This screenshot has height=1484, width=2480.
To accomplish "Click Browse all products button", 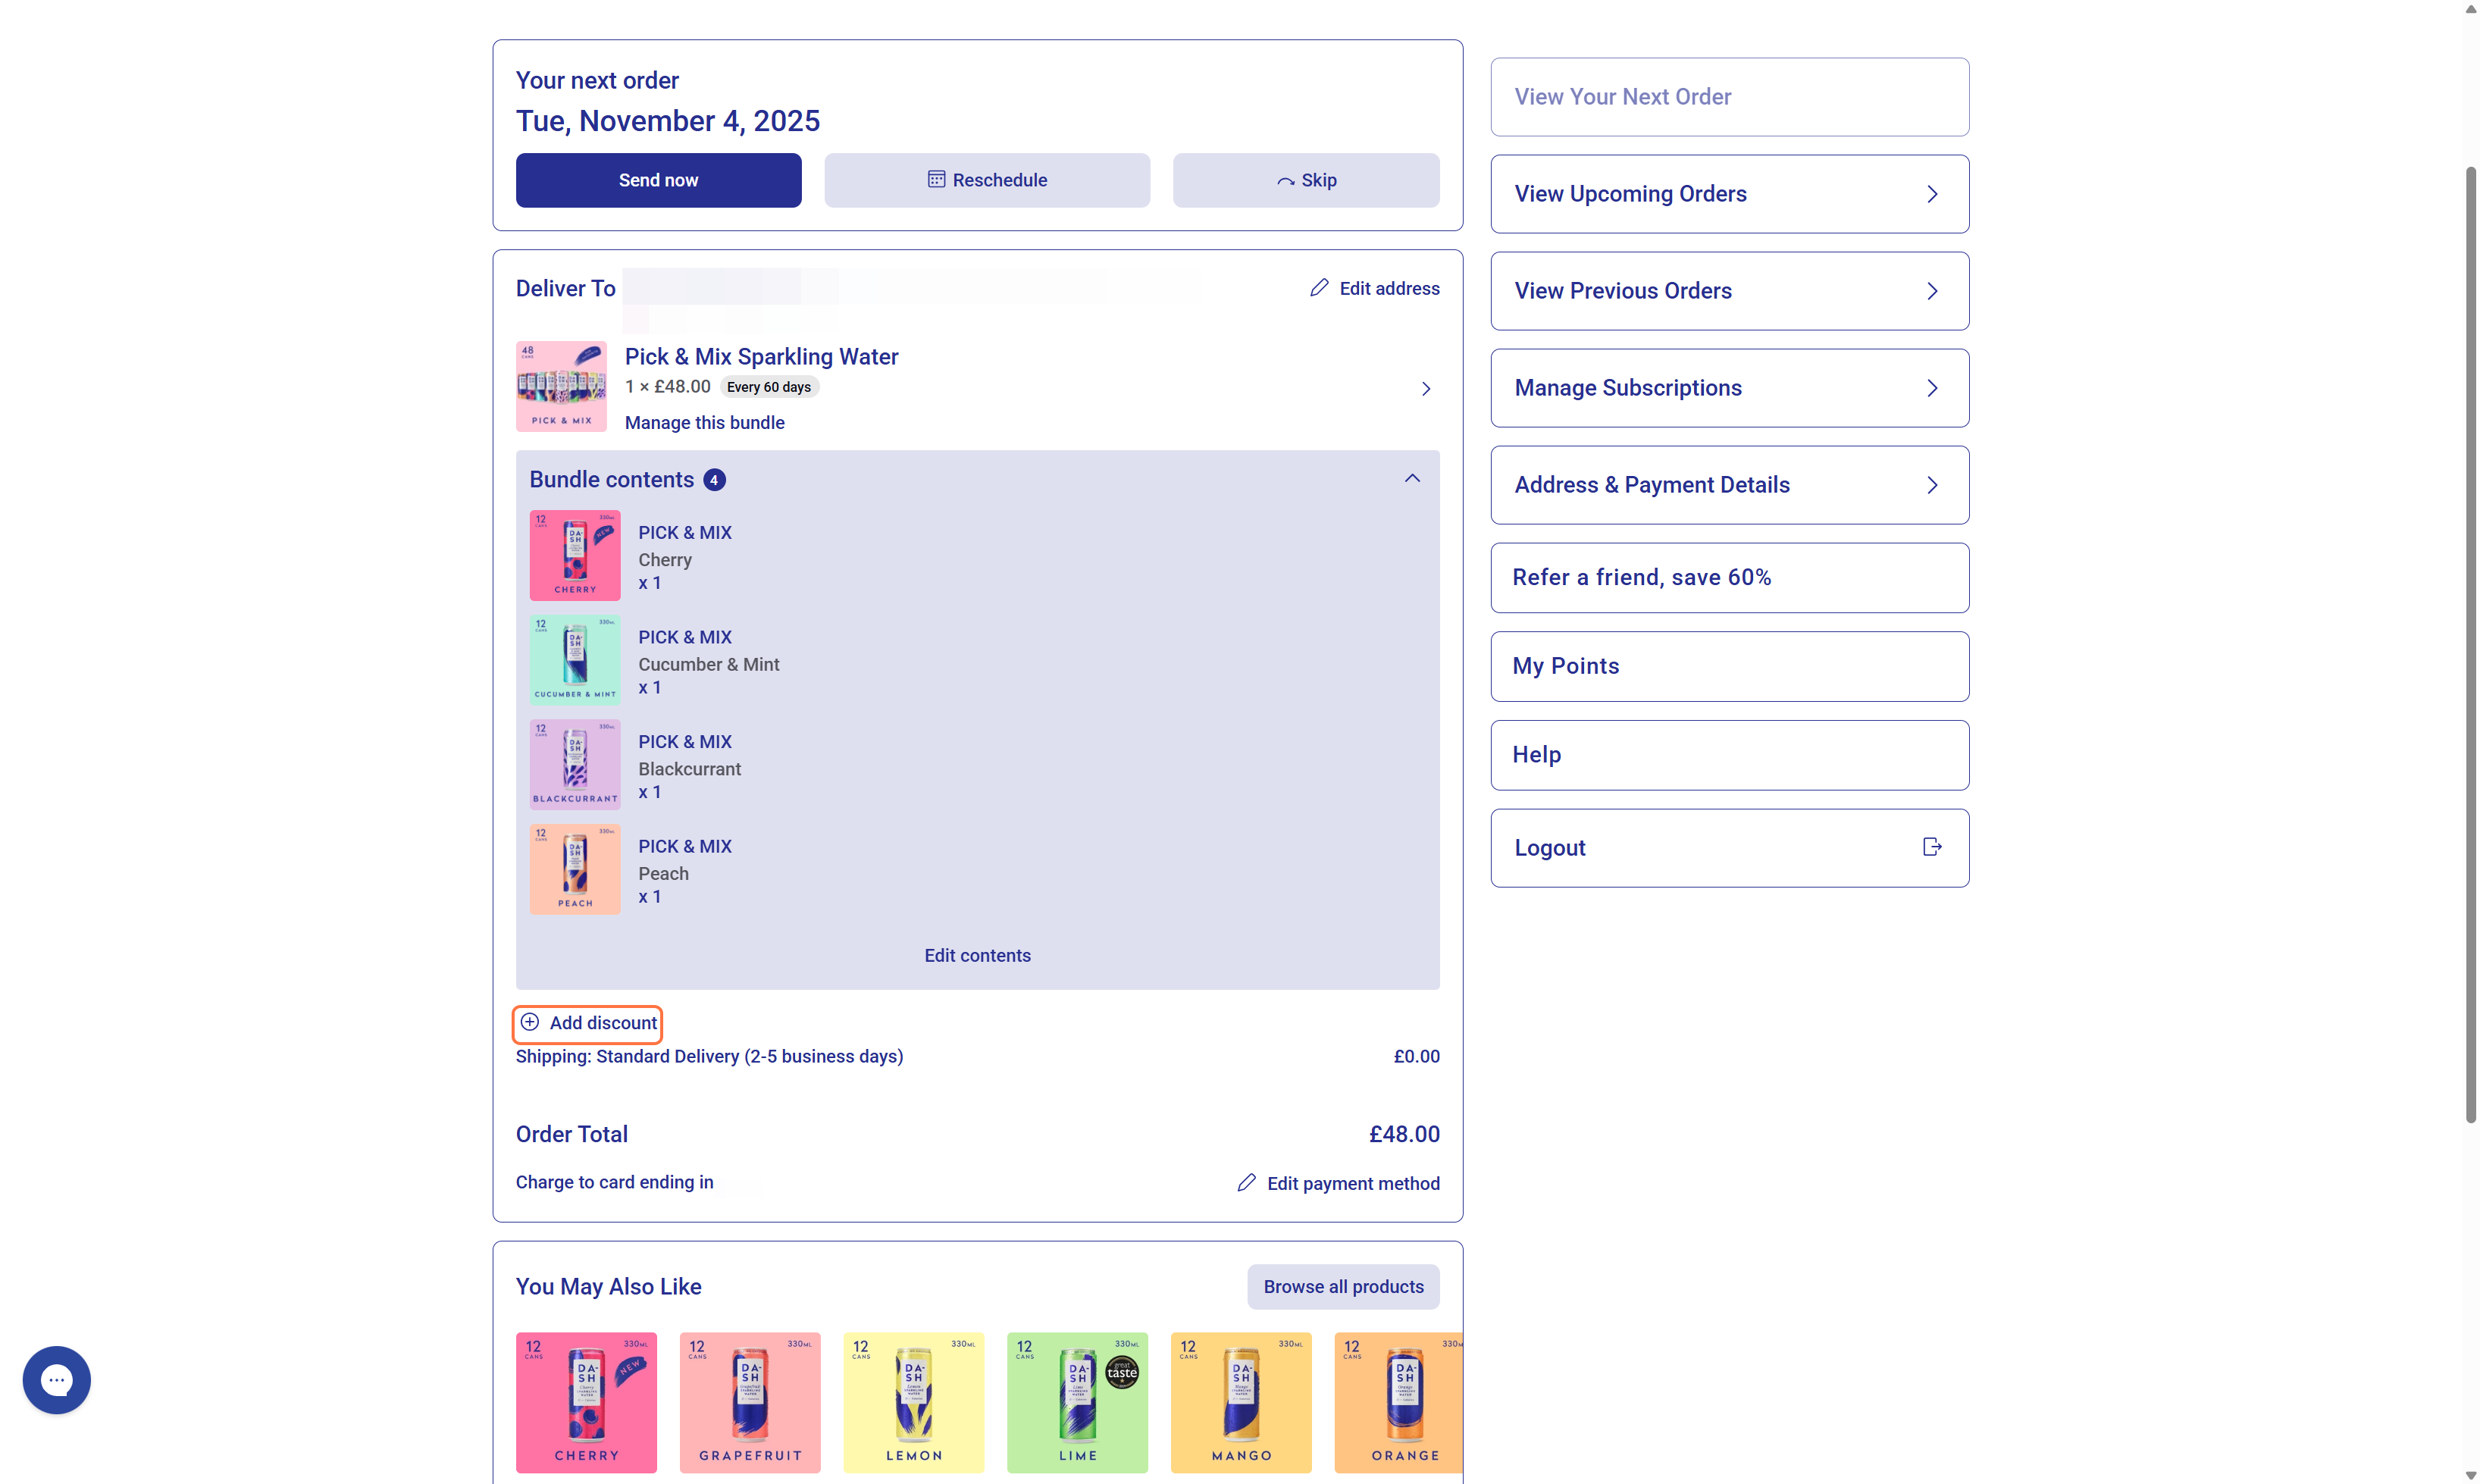I will [x=1342, y=1286].
